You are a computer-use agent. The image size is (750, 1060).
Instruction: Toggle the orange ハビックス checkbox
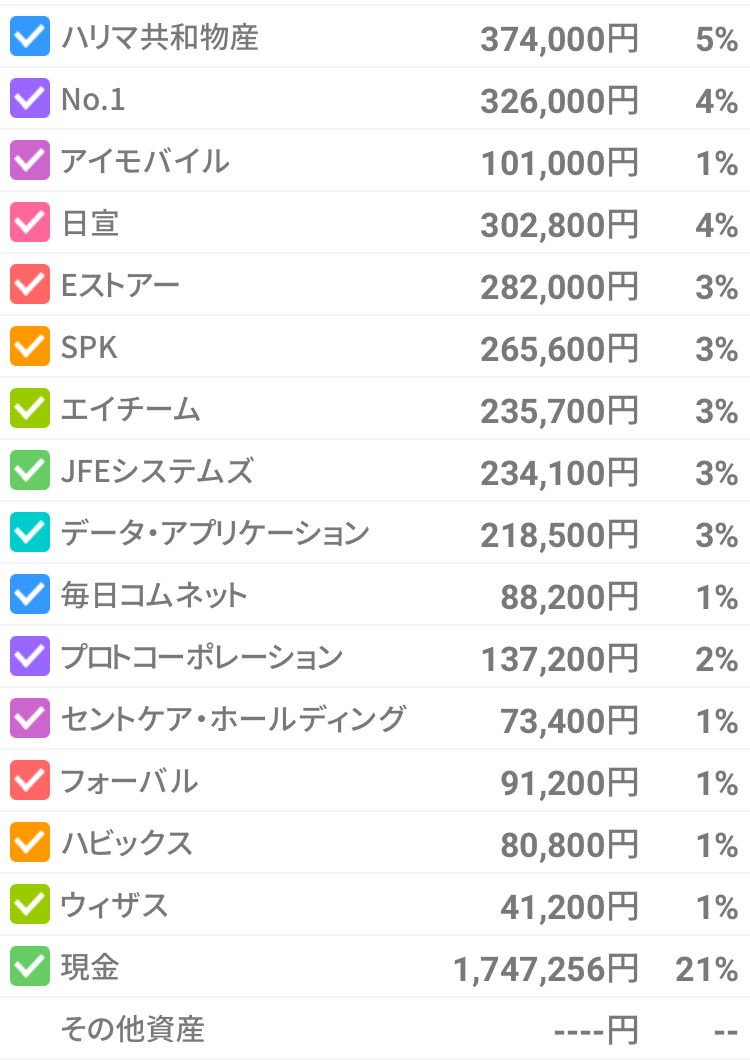pyautogui.click(x=29, y=843)
